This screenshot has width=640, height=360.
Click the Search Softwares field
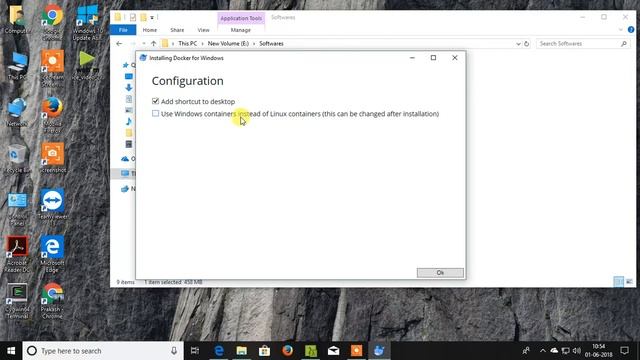point(582,44)
